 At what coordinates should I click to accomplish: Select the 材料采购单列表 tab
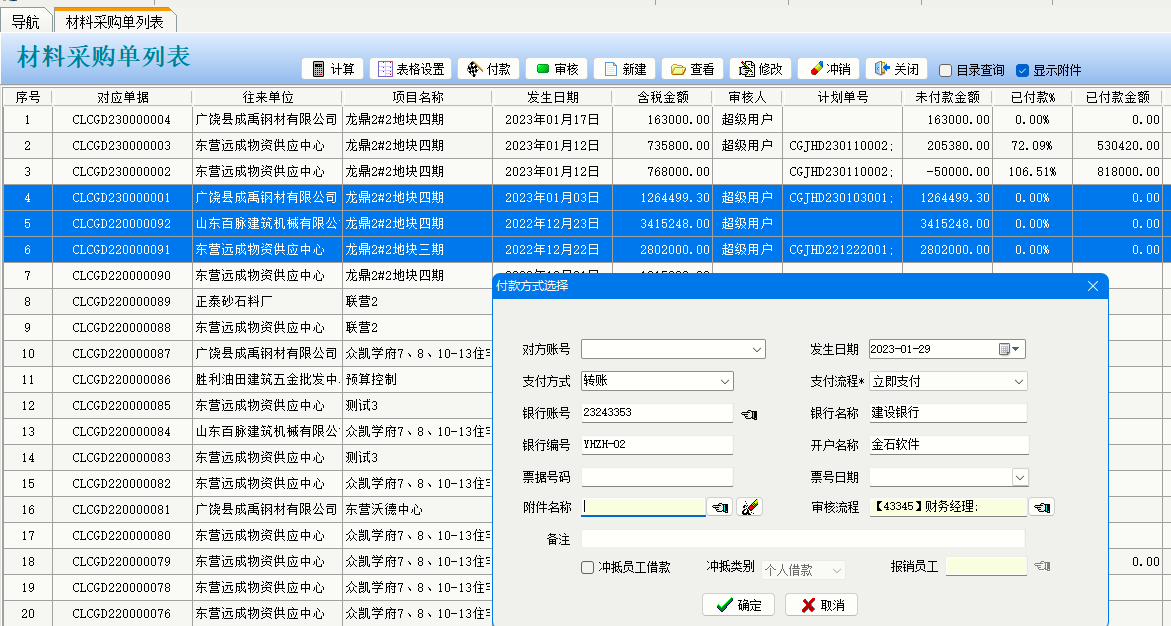[114, 21]
